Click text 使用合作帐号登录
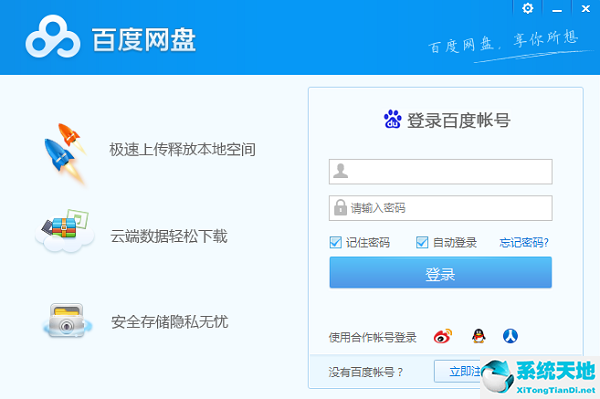Viewport: 600px width, 399px height. [372, 337]
